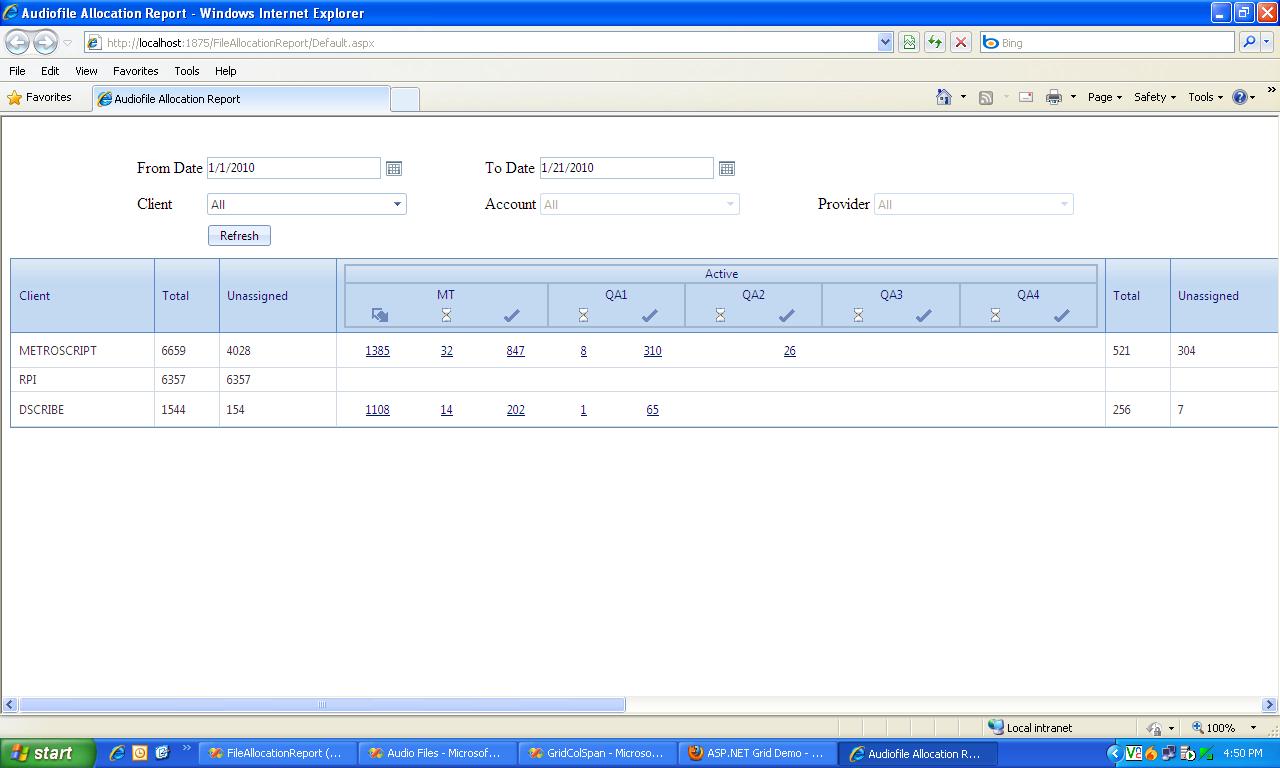Screen dimensions: 1280x768
Task: Click the QA1 checkmark column icon
Action: tap(650, 315)
